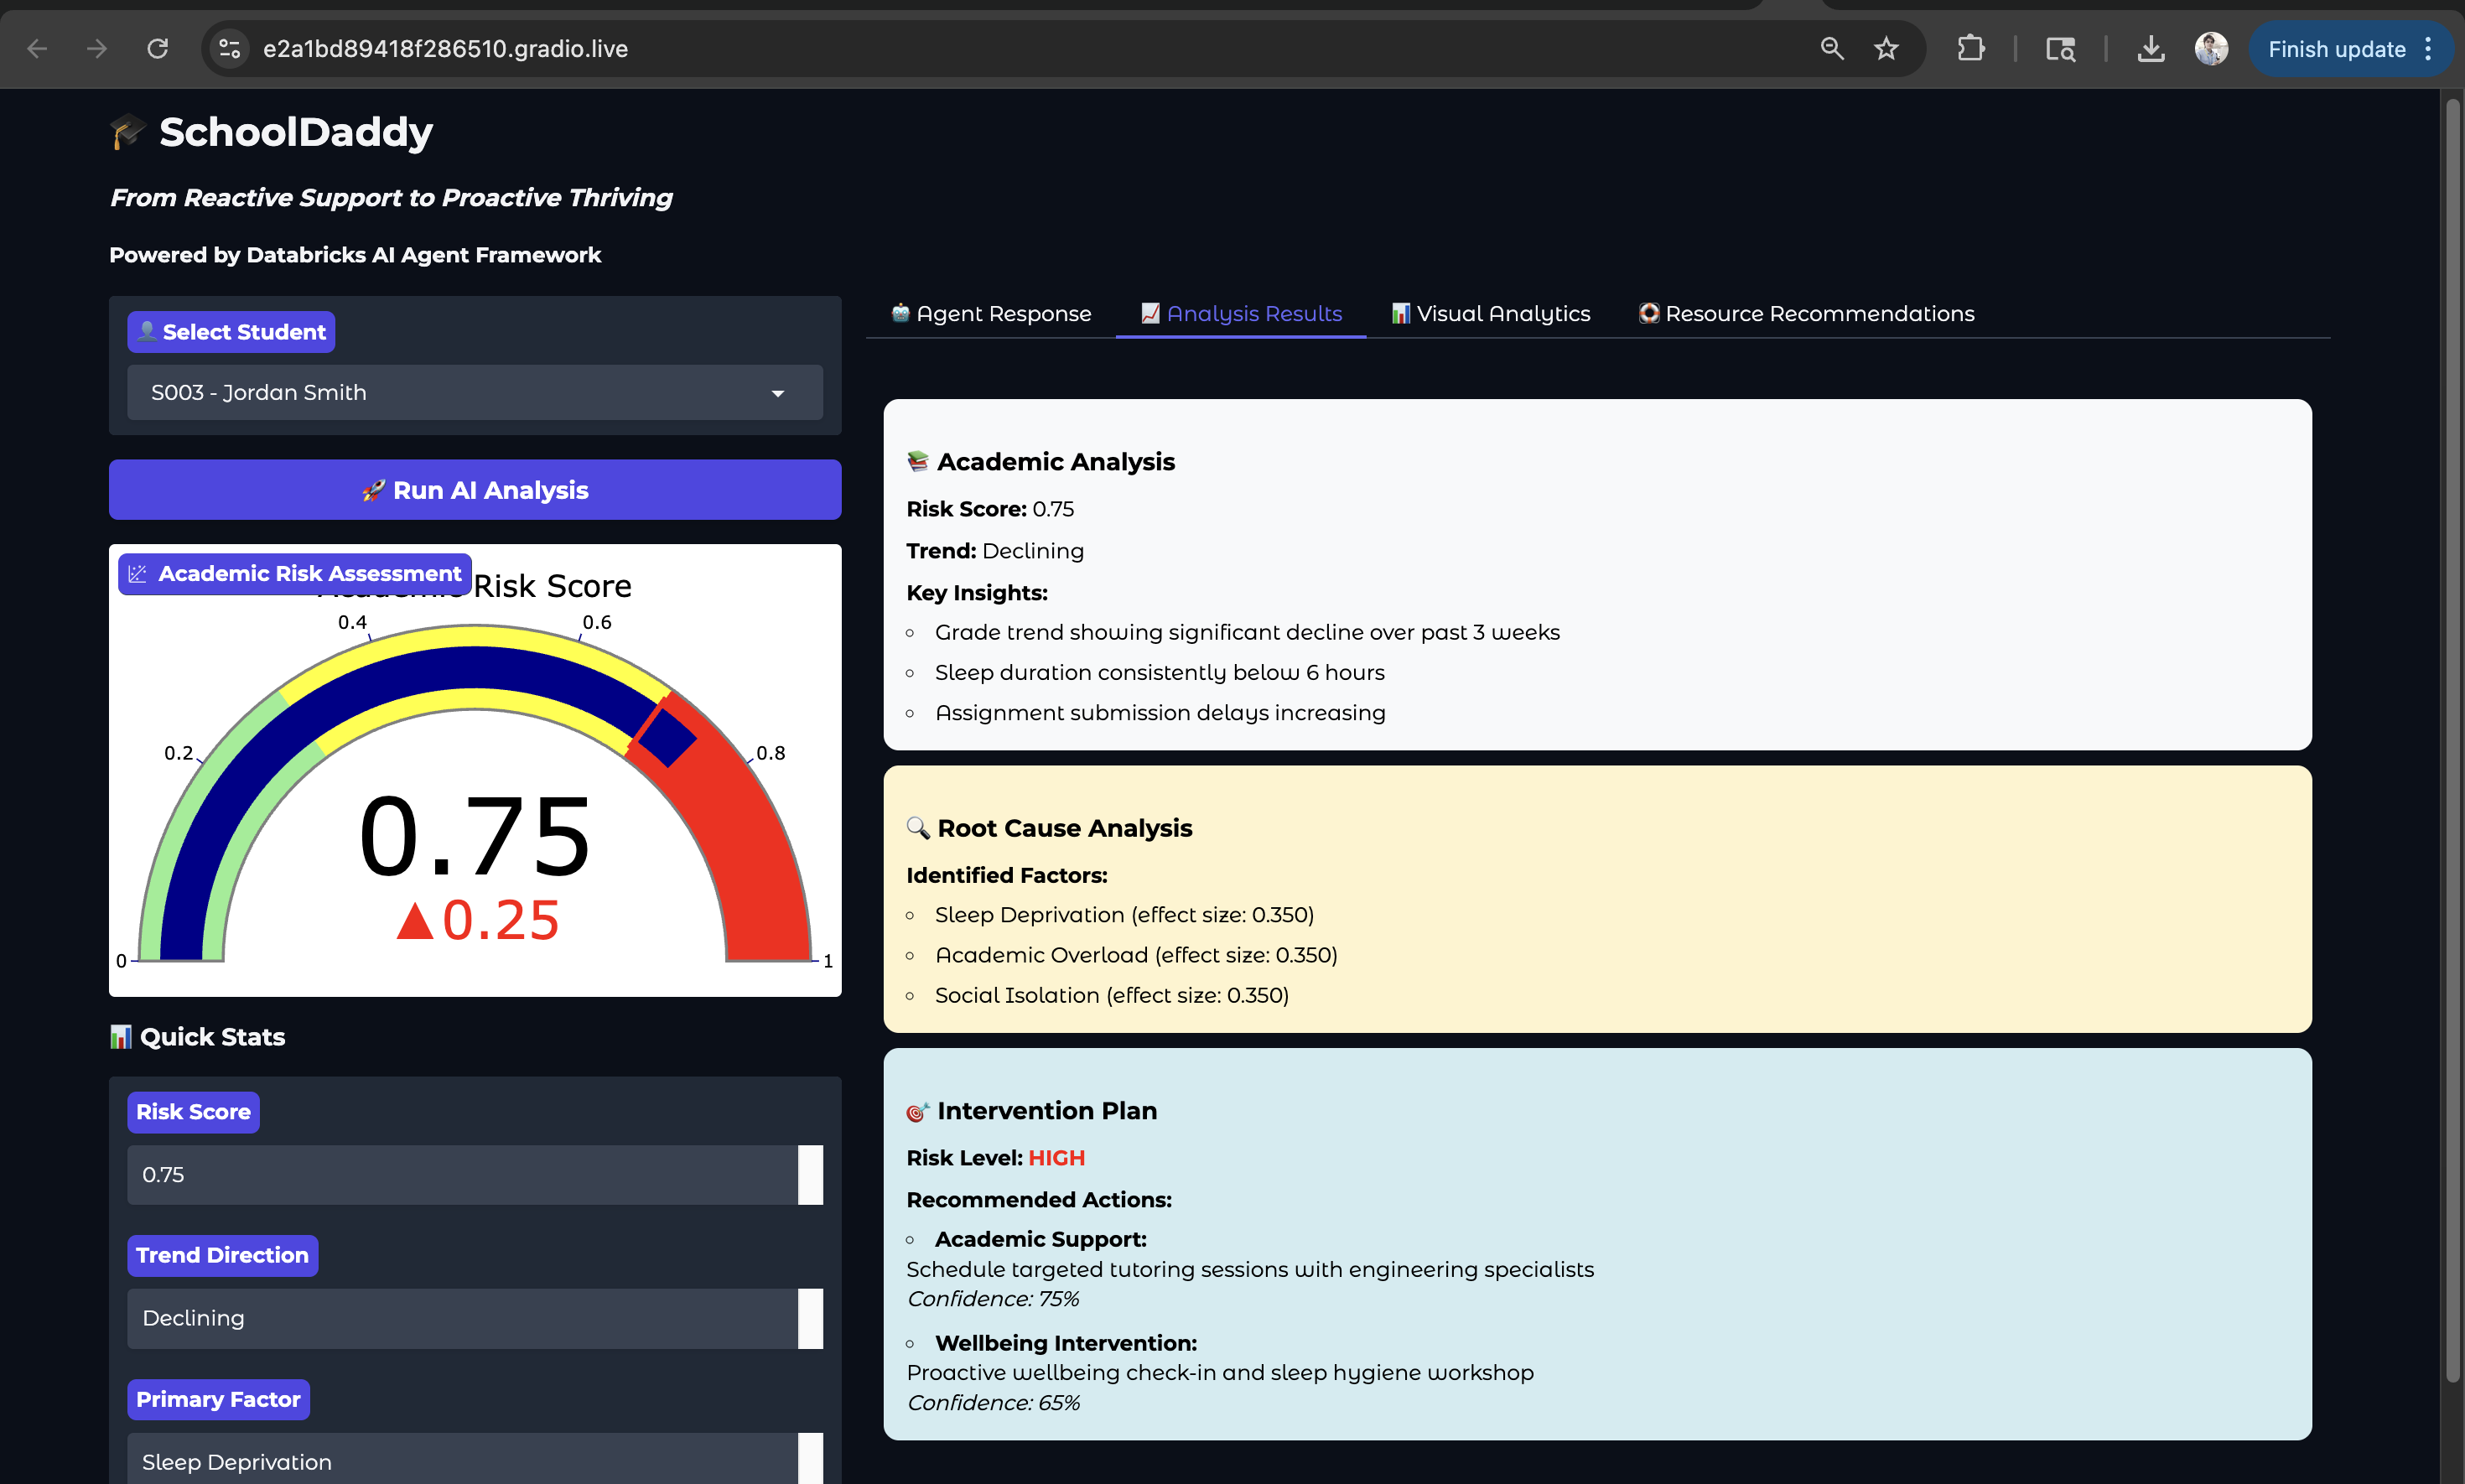Viewport: 2465px width, 1484px height.
Task: Click the zoom magnifier icon in address bar
Action: coord(1831,48)
